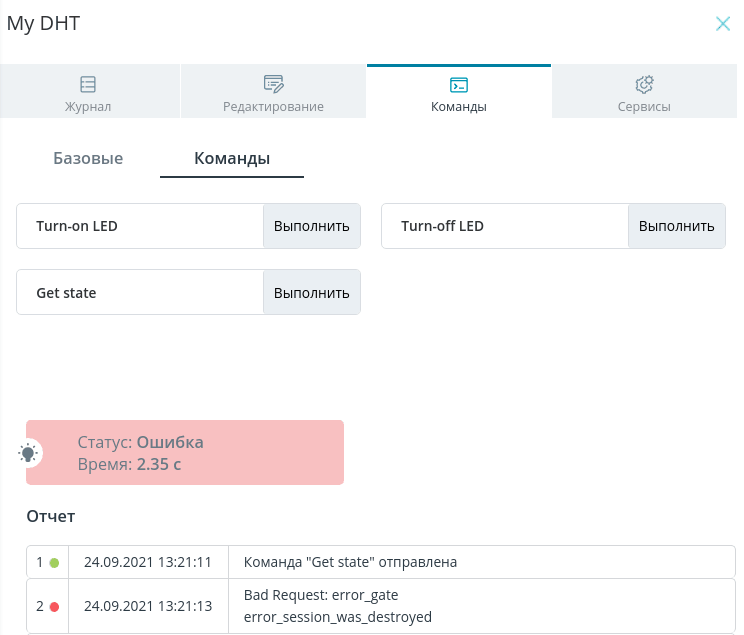Click the Сервисы gear icon
This screenshot has width=744, height=635.
pos(644,84)
